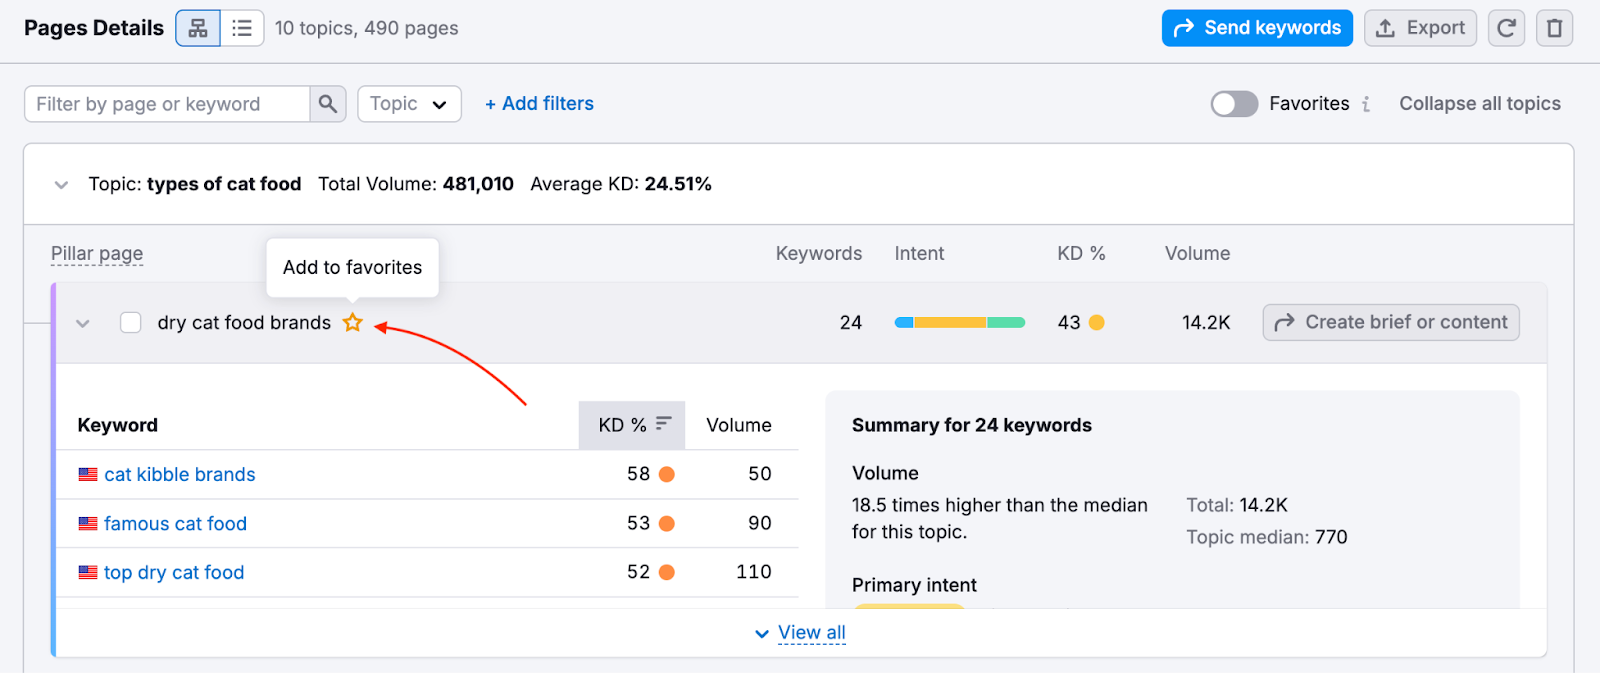Viewport: 1600px width, 673px height.
Task: Switch to the topic tree view icon
Action: click(198, 28)
